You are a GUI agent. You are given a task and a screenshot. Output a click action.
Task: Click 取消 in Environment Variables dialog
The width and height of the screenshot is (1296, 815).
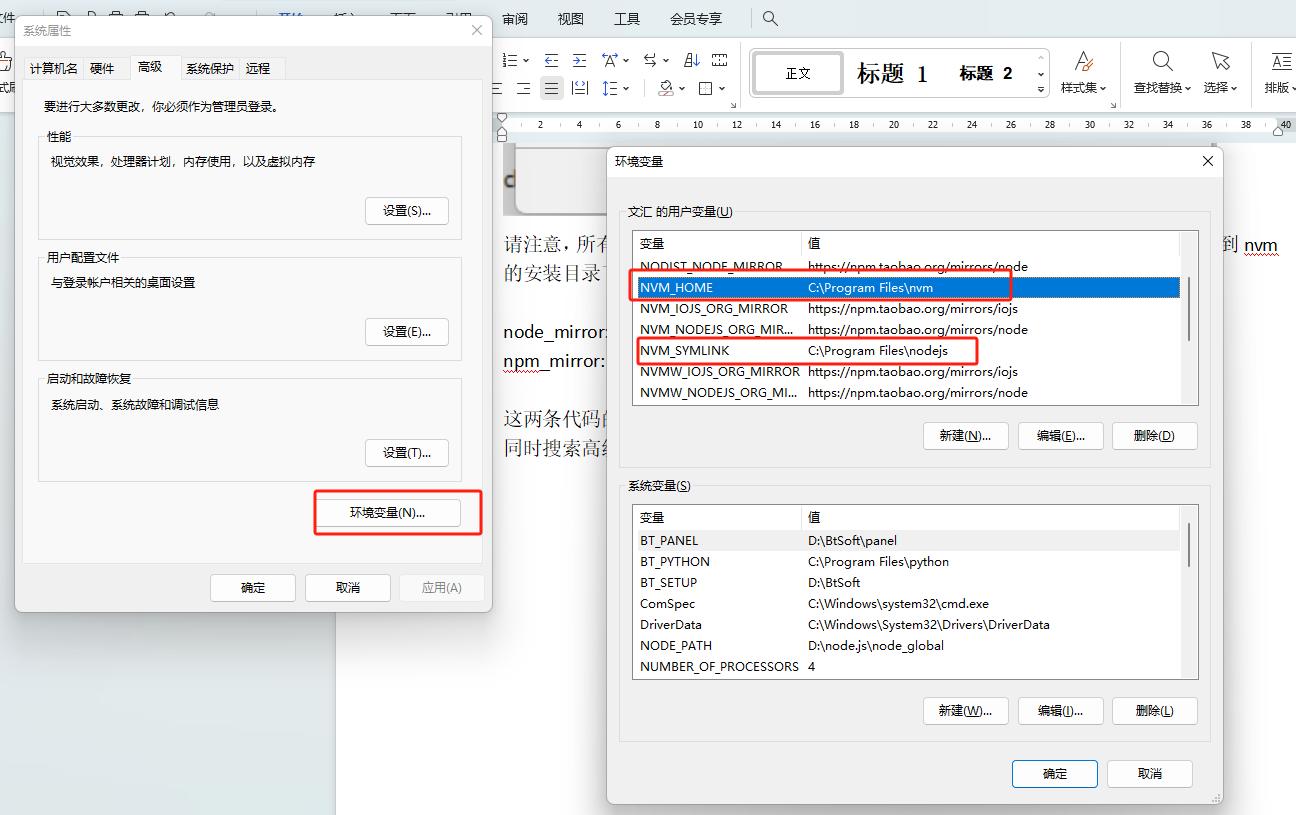pos(1150,773)
